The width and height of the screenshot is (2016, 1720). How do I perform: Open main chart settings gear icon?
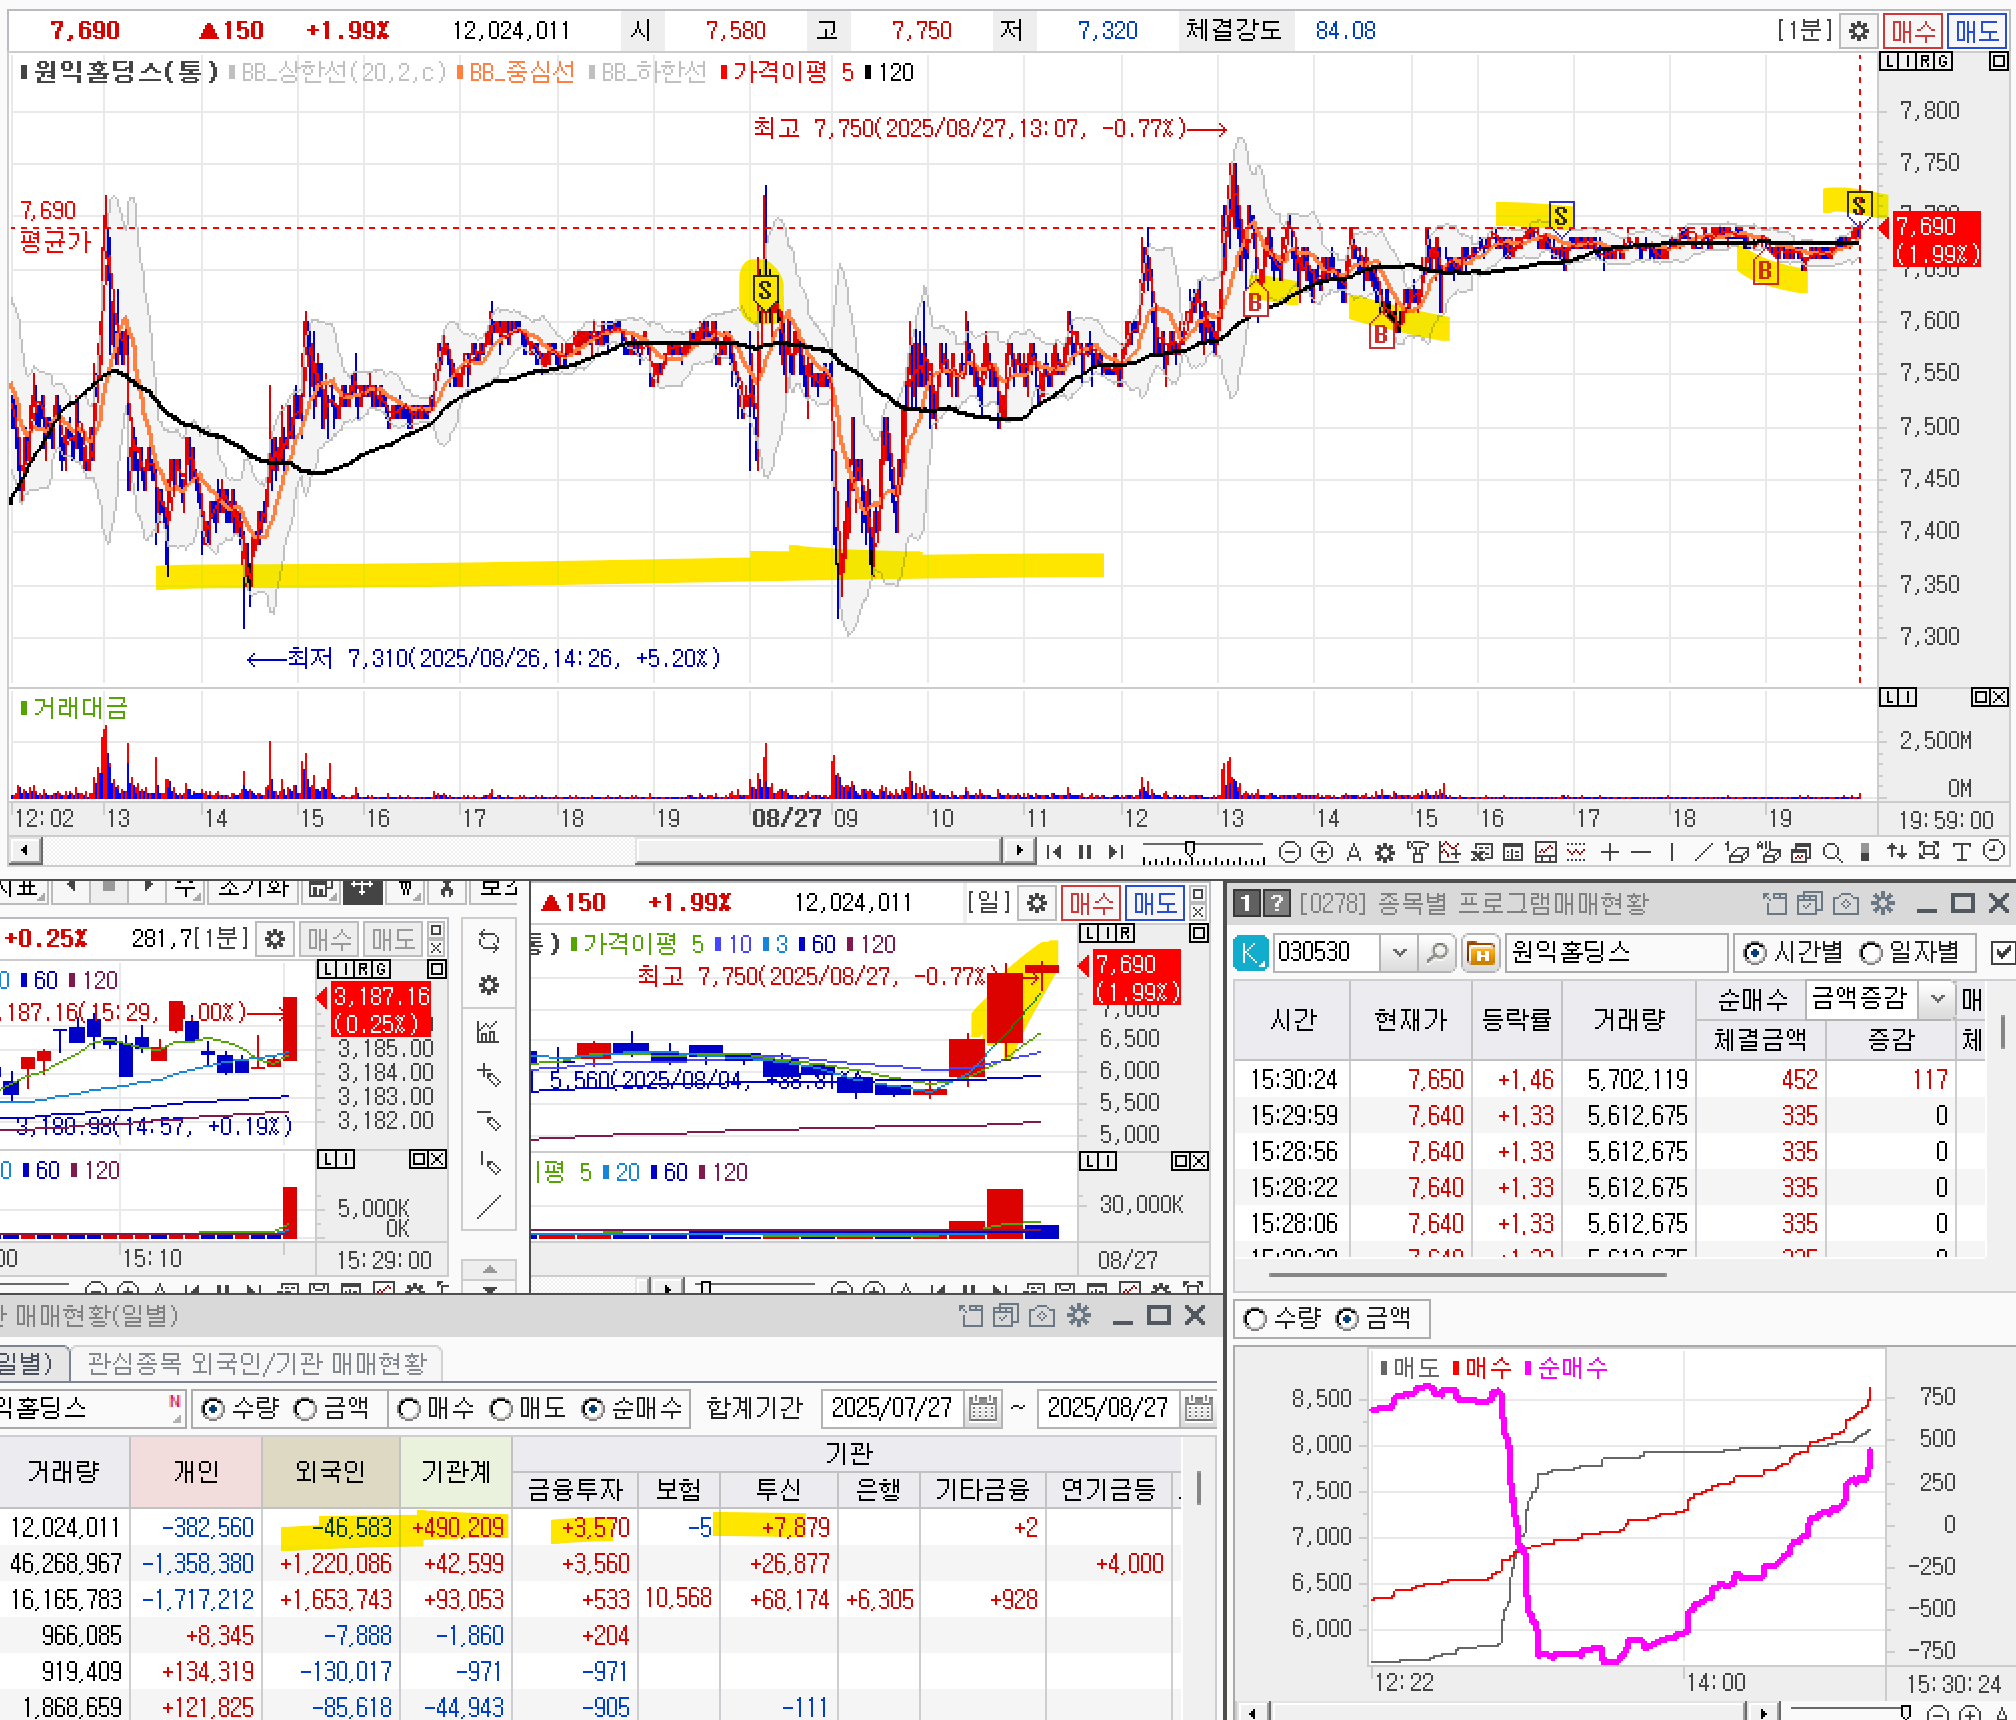click(x=1858, y=31)
